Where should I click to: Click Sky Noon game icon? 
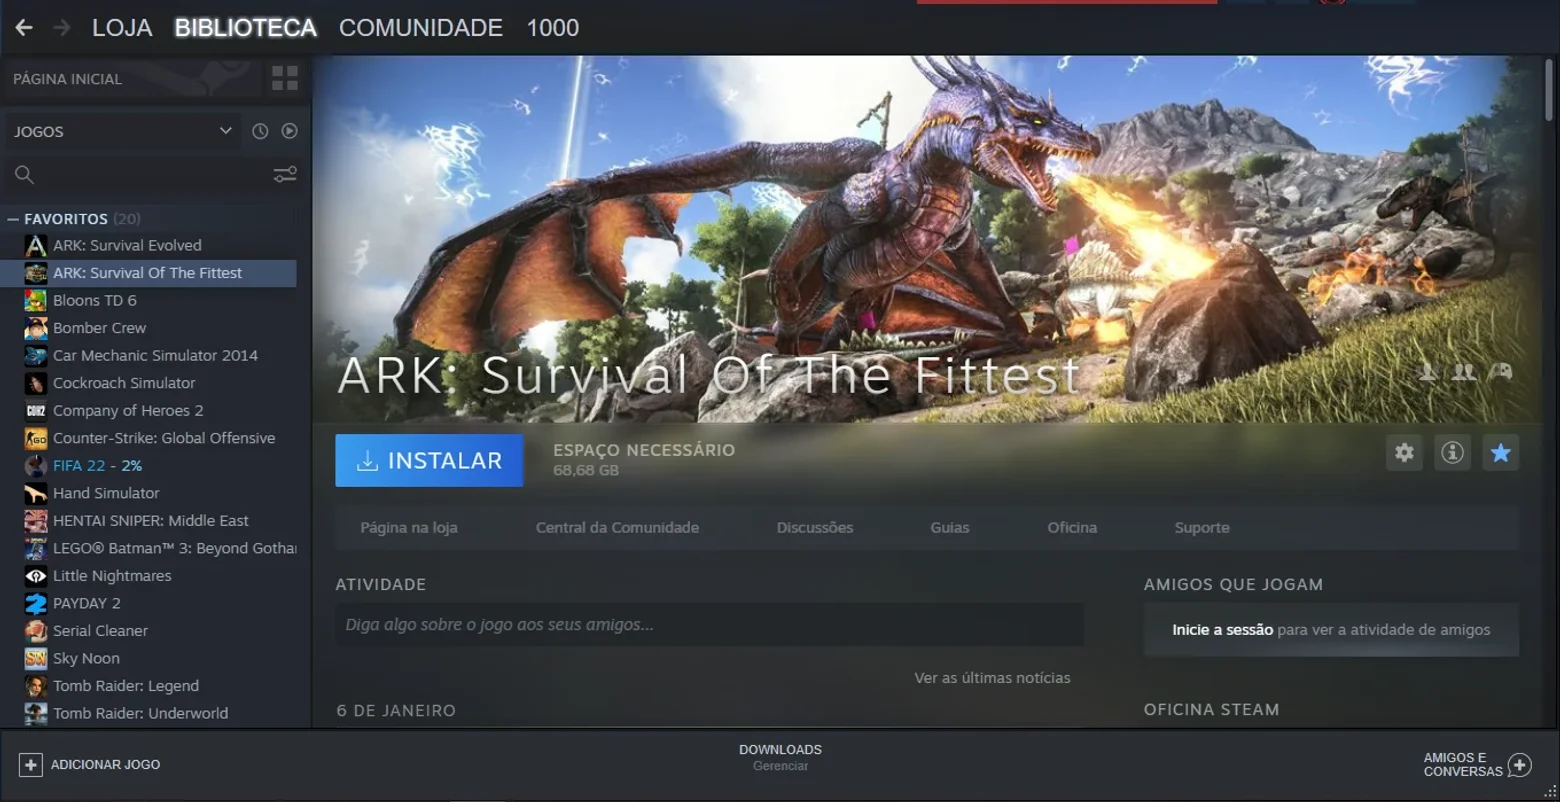[36, 659]
